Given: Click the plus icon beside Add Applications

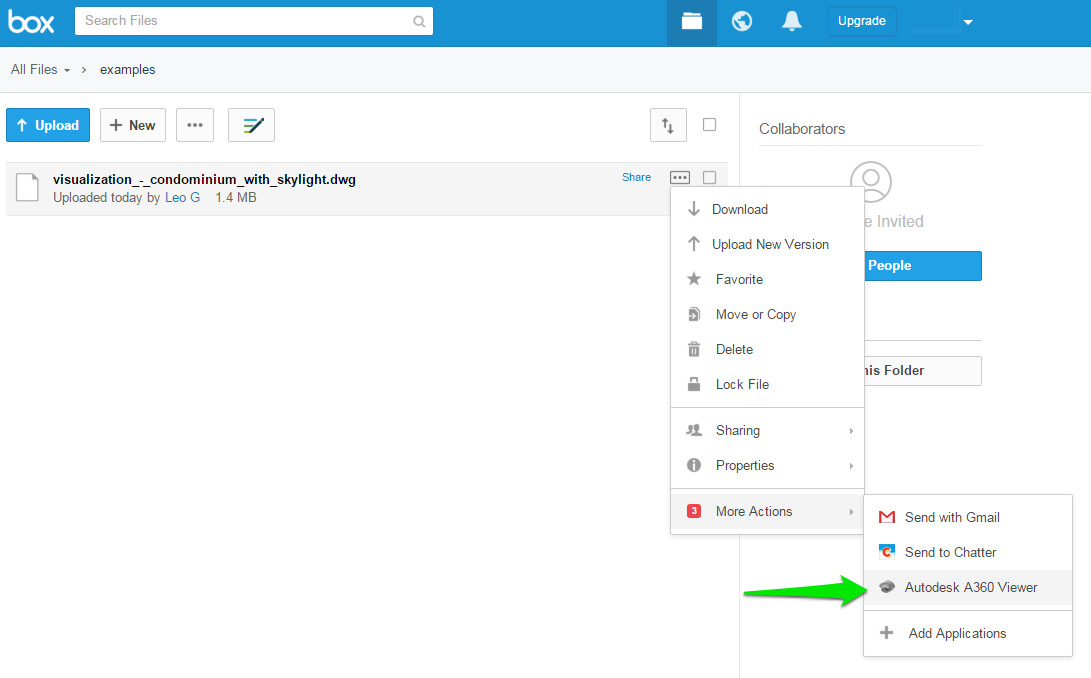Looking at the screenshot, I should coord(886,633).
